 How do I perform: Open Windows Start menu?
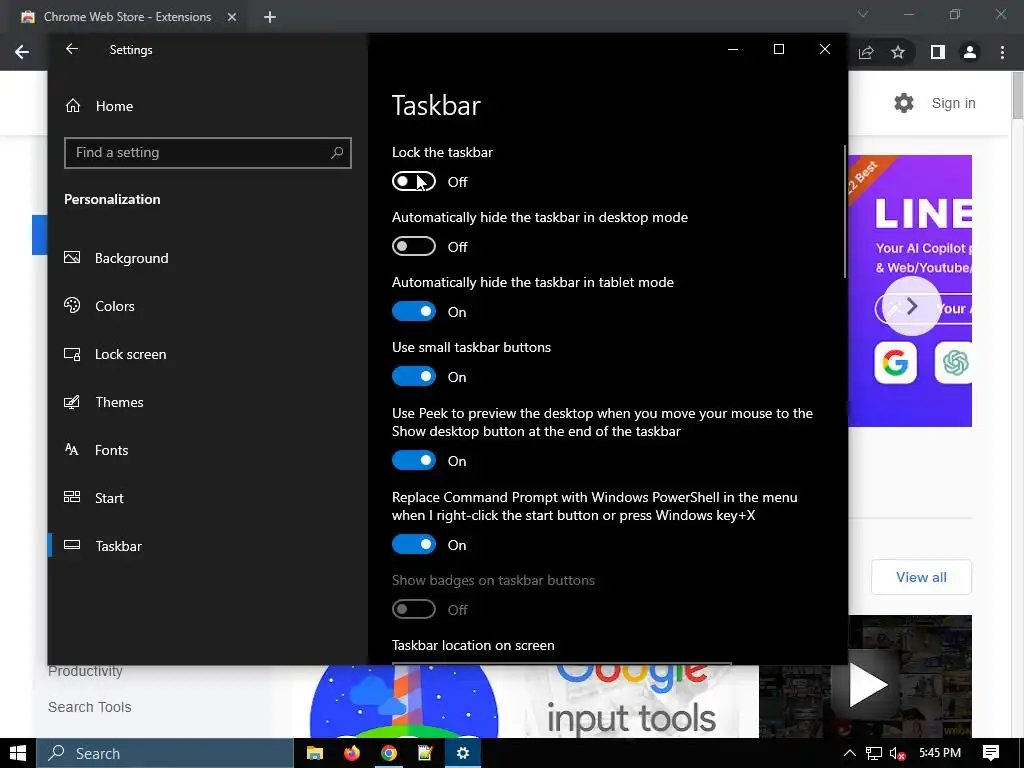(18, 753)
